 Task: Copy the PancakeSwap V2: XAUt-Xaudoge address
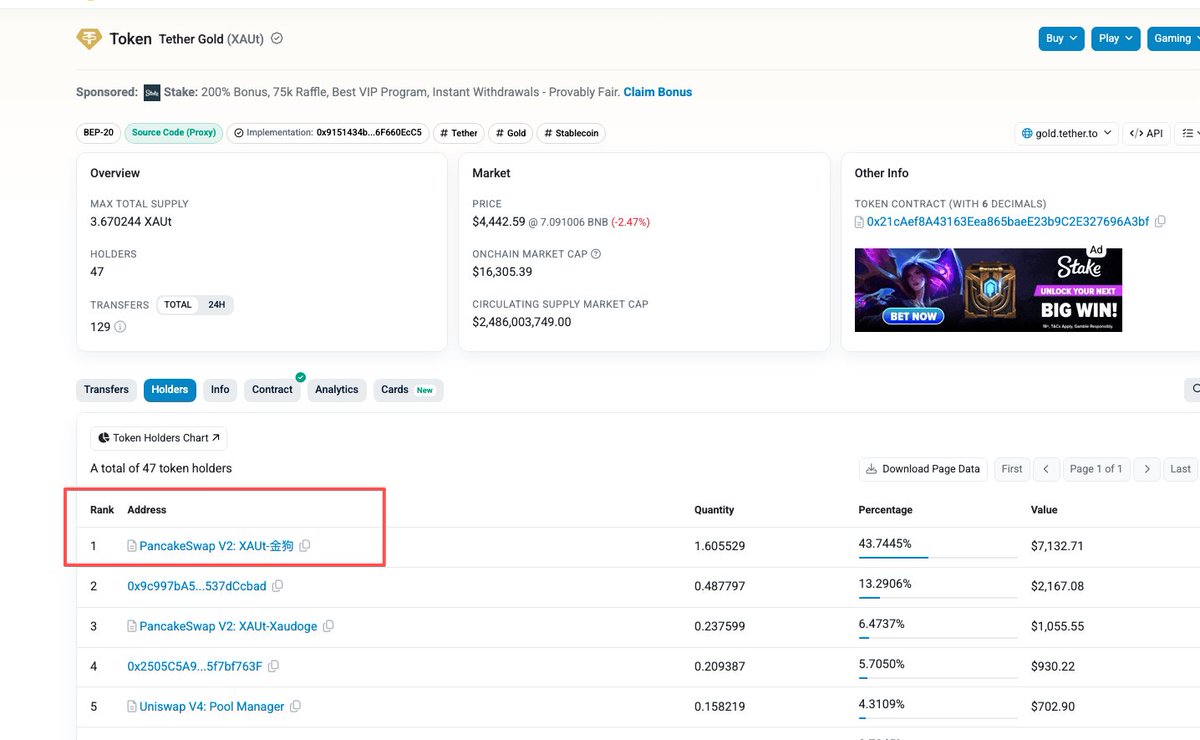click(328, 626)
